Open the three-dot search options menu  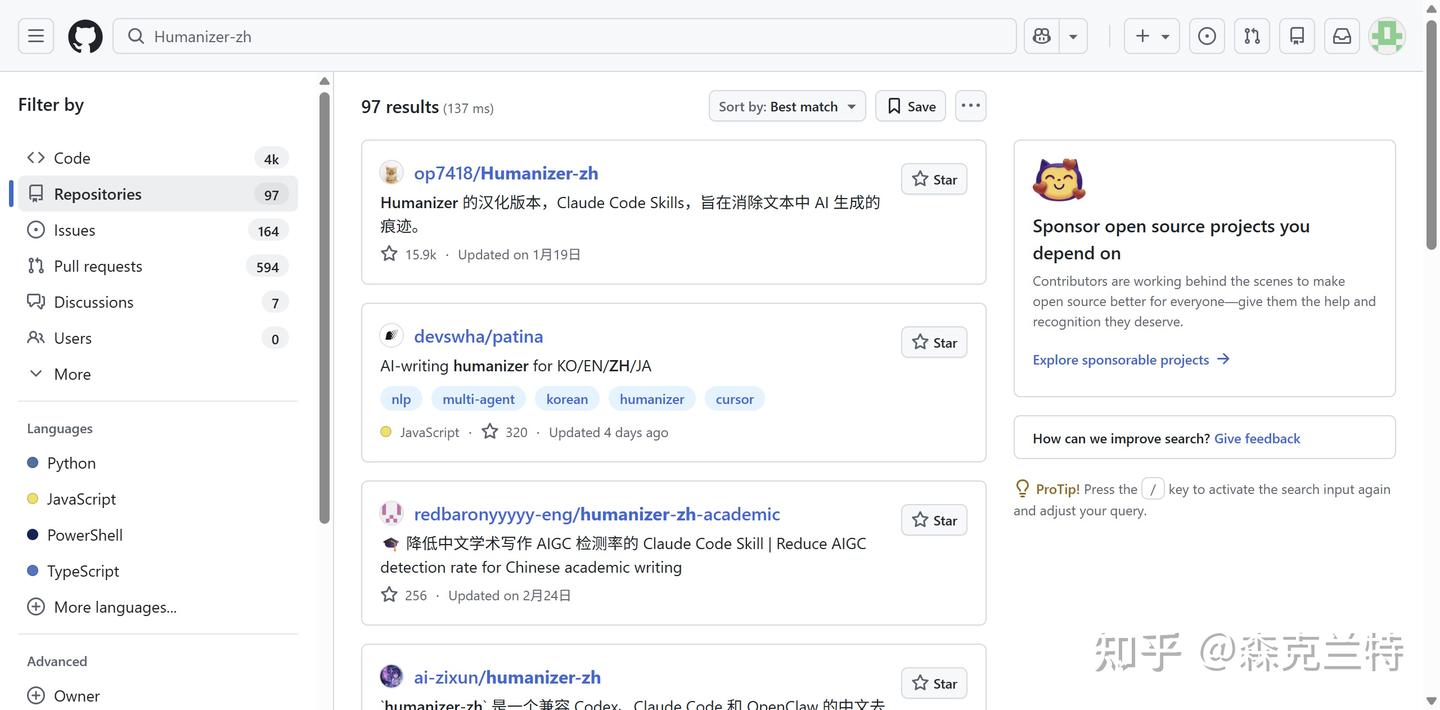970,106
